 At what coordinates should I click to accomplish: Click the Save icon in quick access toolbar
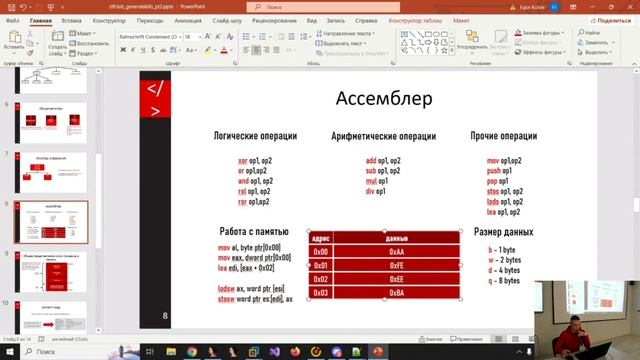[11, 7]
